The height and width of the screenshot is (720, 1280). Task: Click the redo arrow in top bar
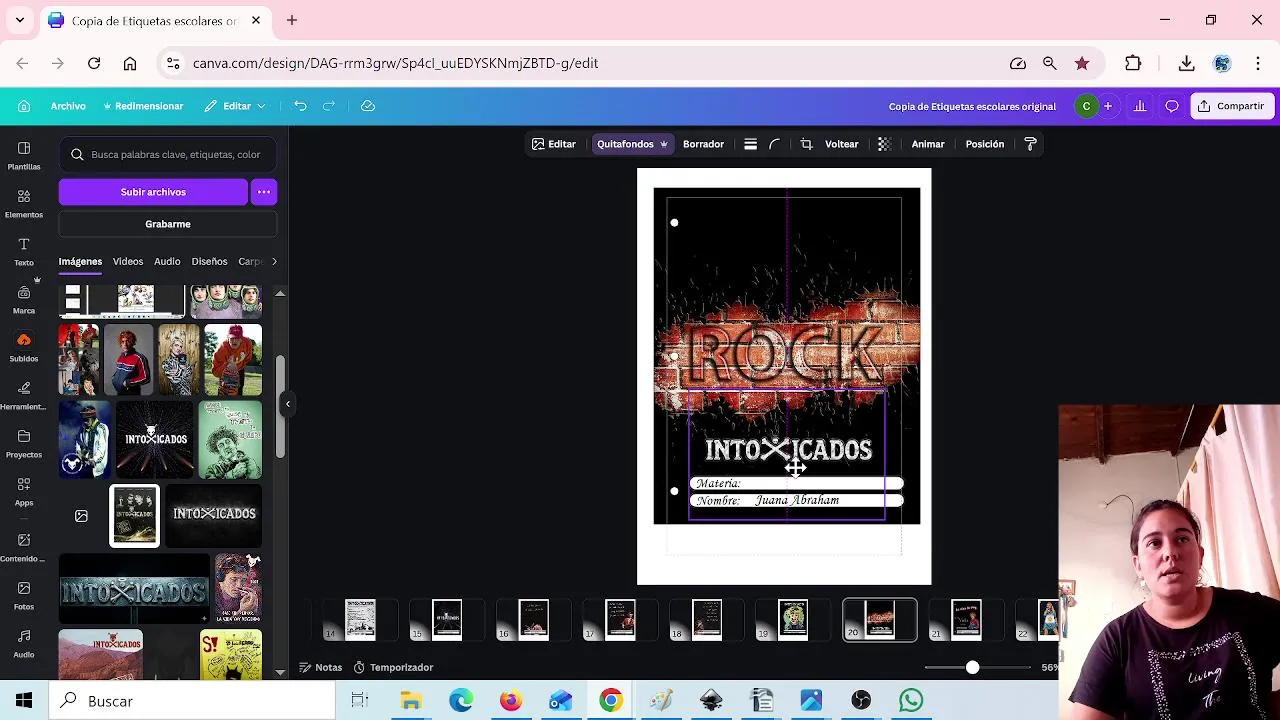pos(328,106)
